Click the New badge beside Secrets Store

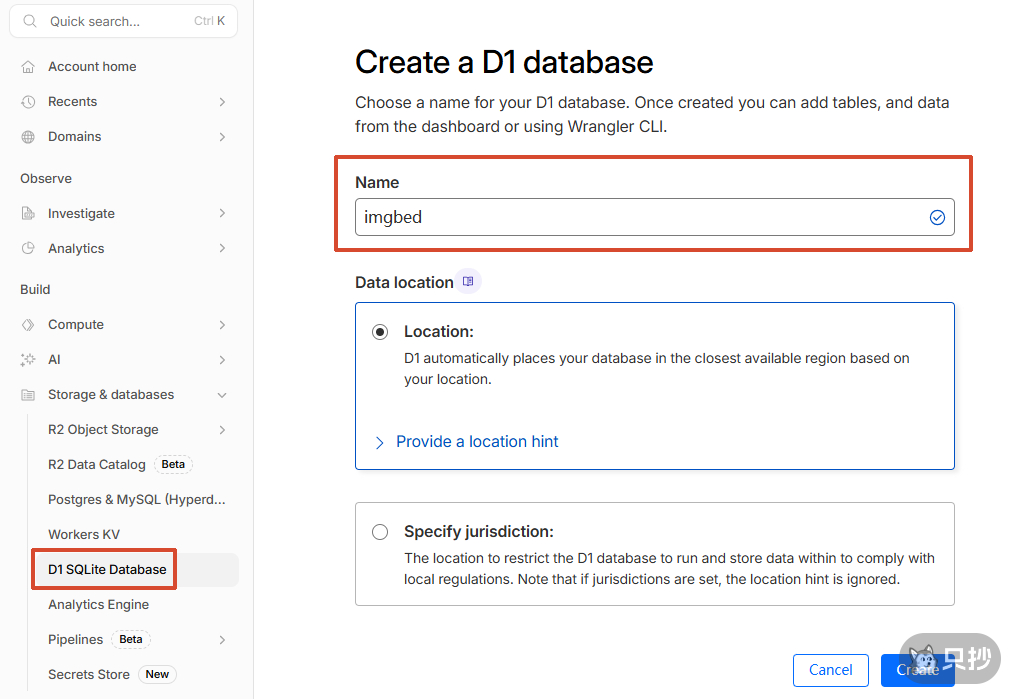157,674
